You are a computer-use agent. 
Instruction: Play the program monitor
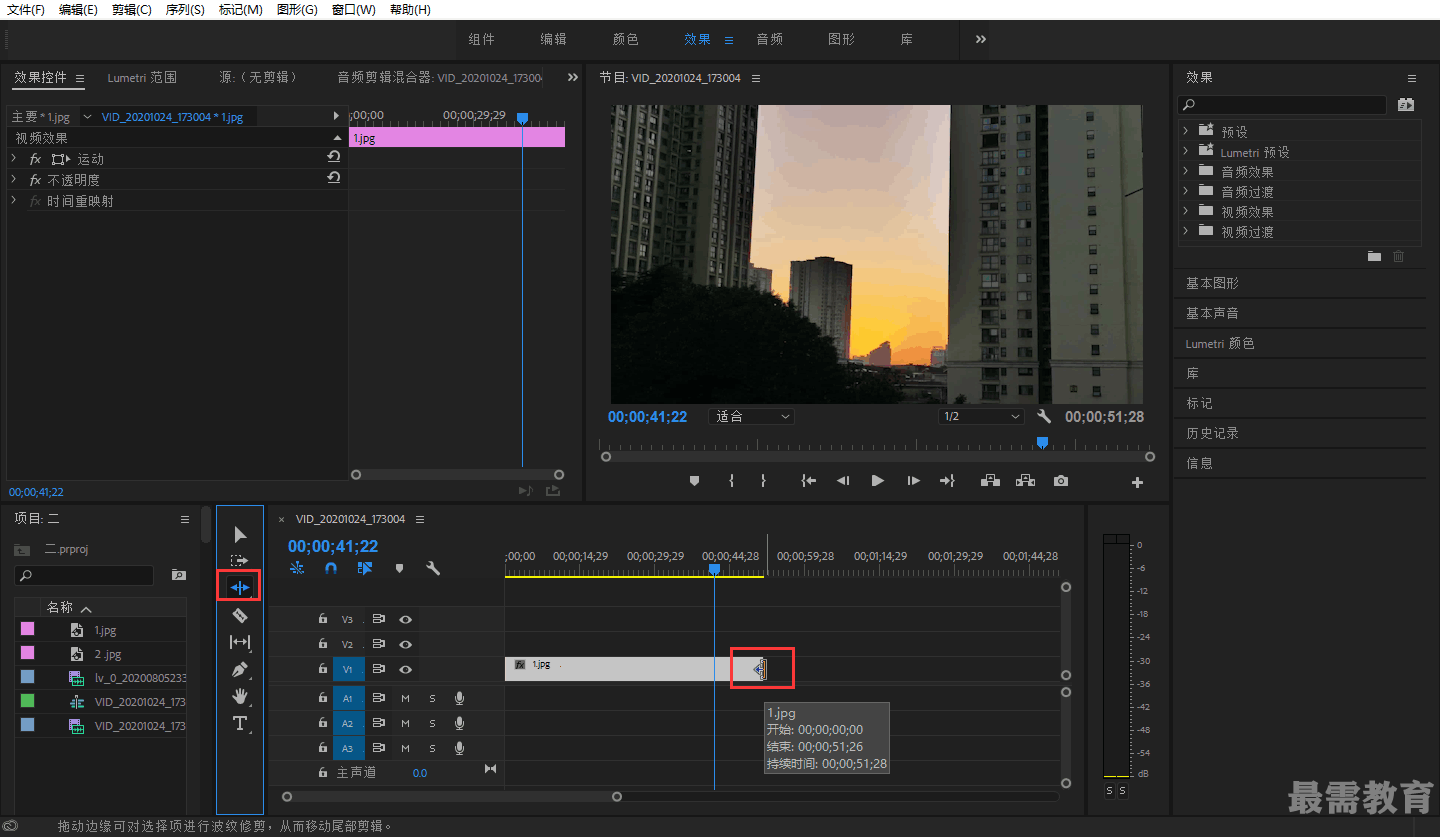877,481
